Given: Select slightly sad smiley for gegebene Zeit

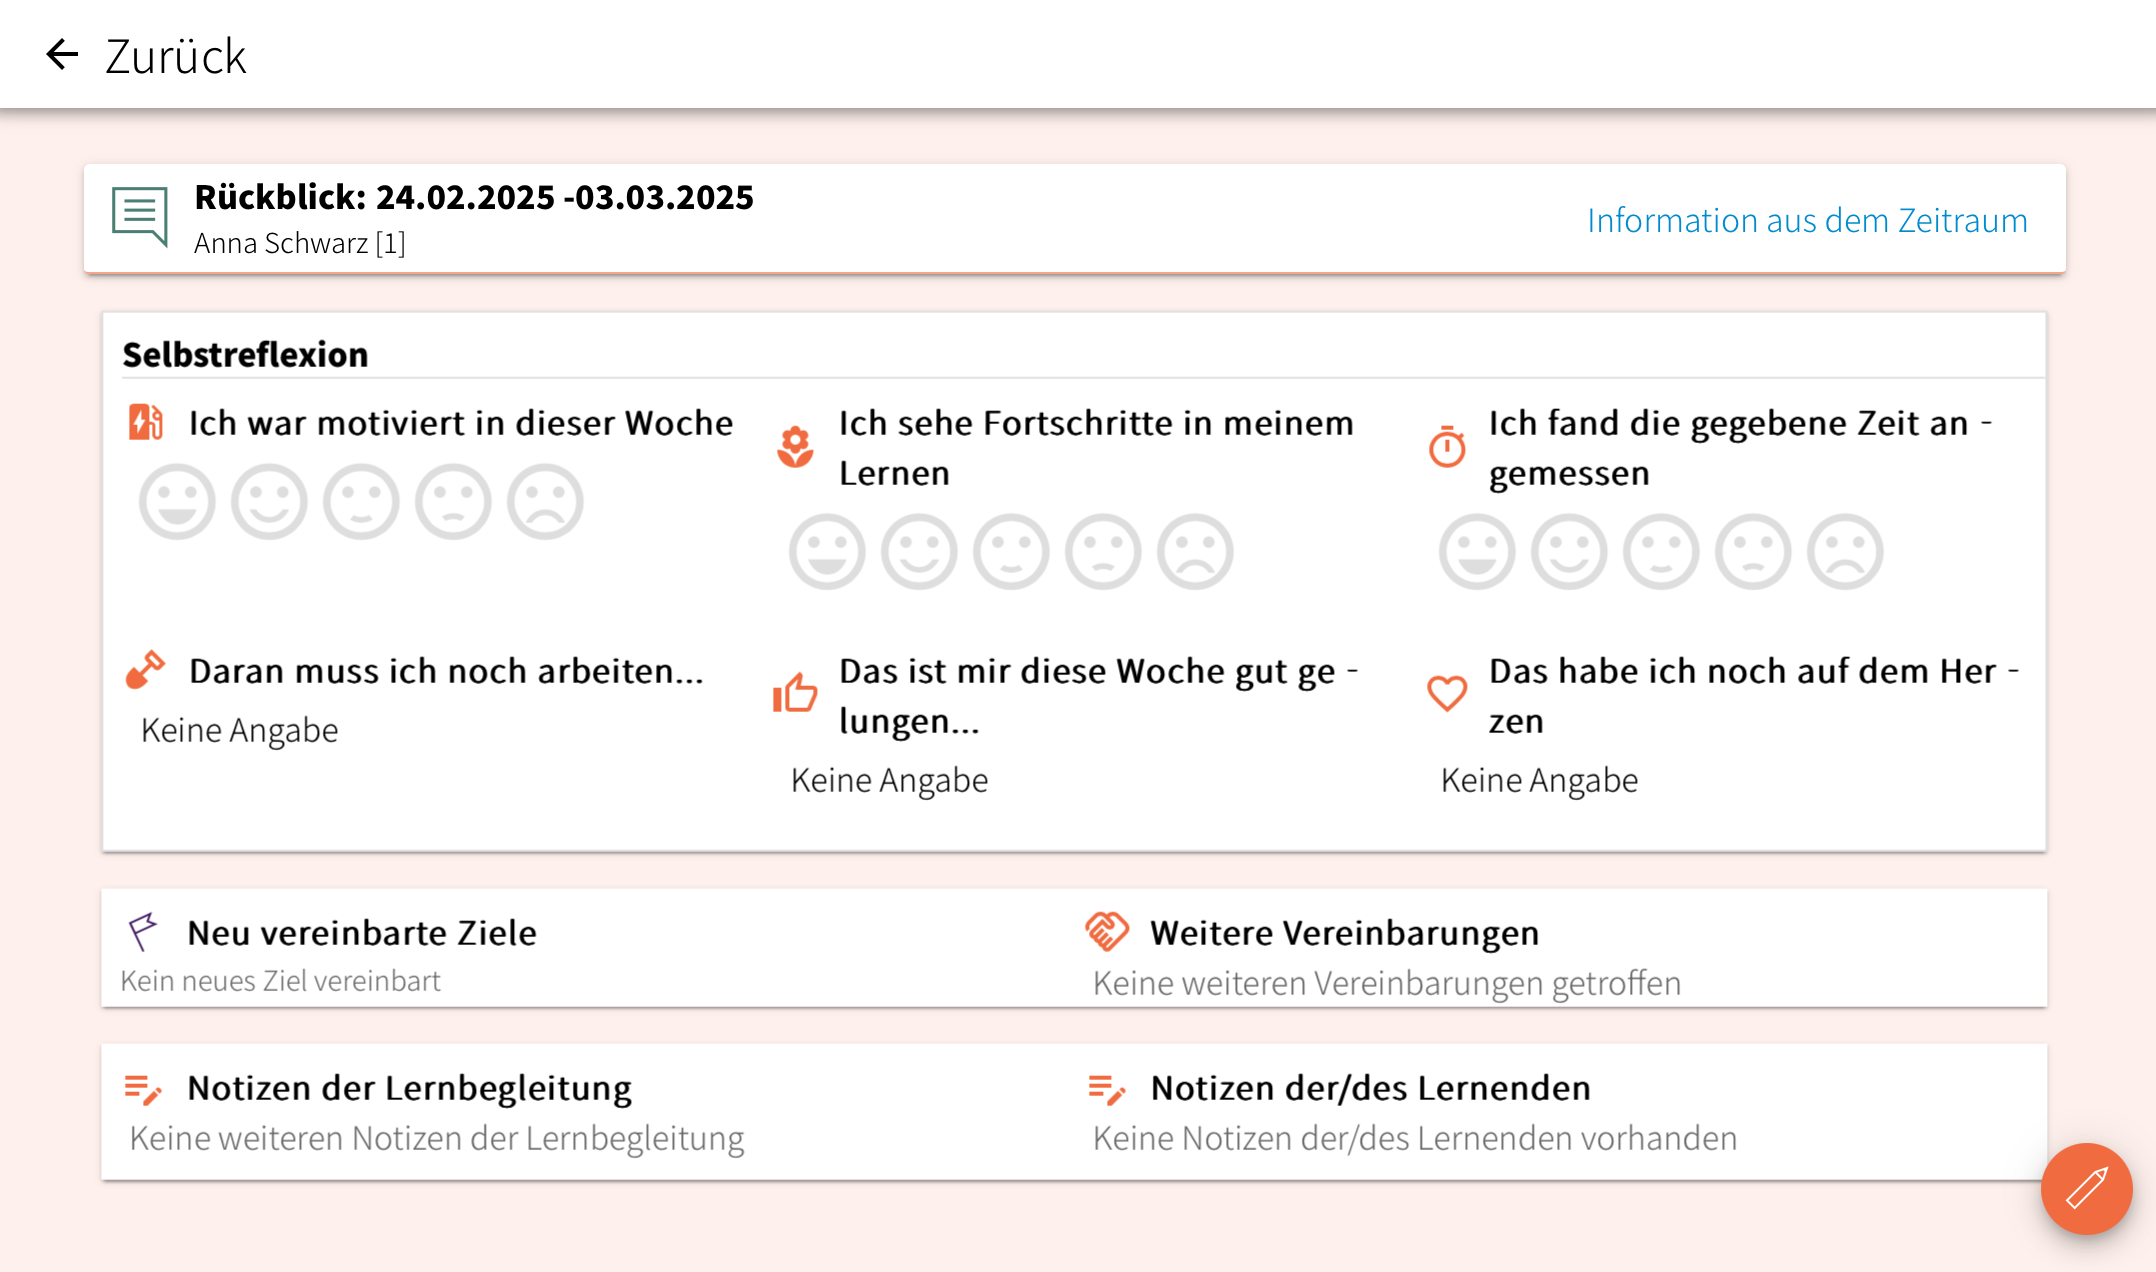Looking at the screenshot, I should 1753,552.
